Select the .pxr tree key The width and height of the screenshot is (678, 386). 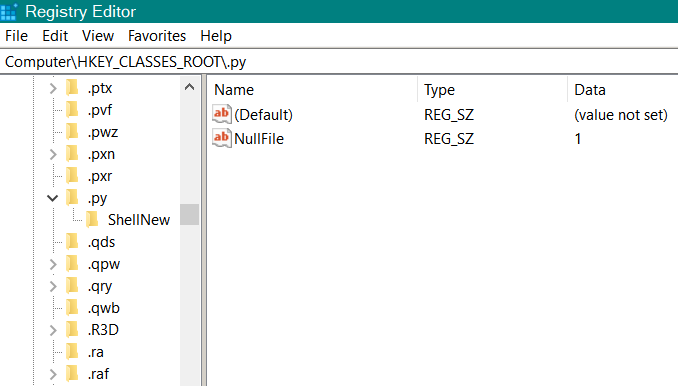(x=100, y=176)
